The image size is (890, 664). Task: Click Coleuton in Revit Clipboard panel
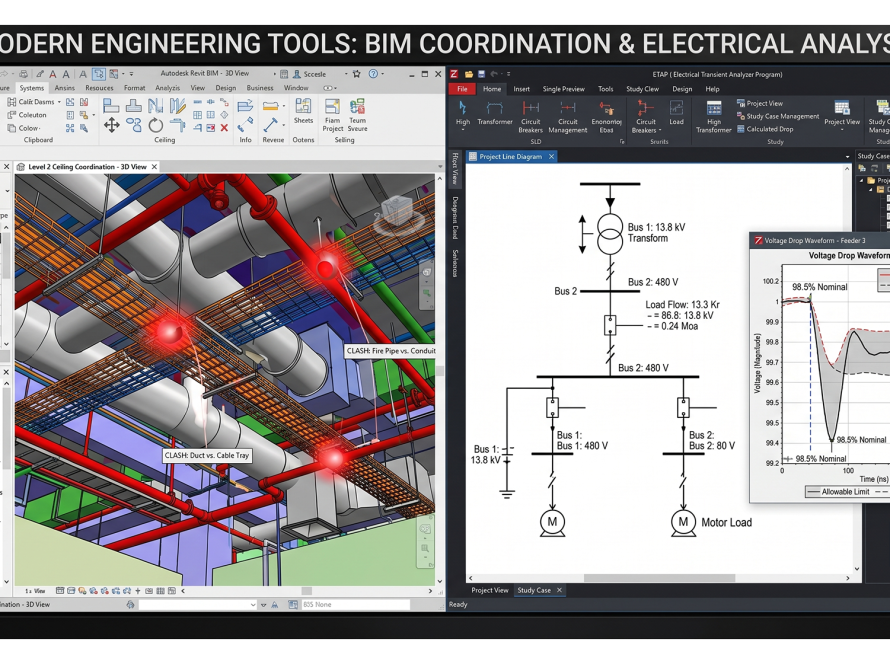(x=27, y=115)
